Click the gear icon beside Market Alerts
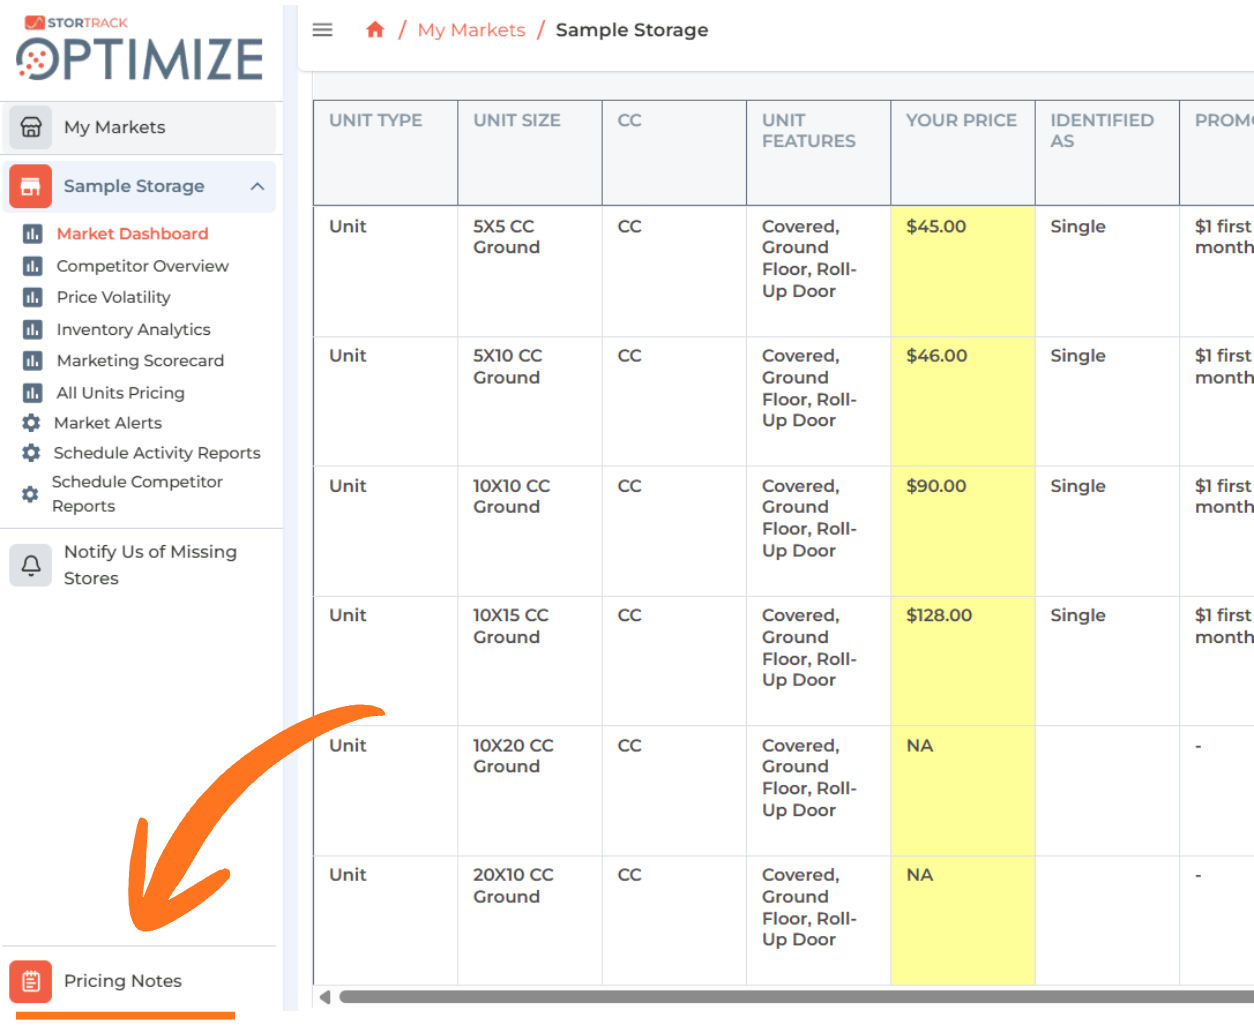 31,423
